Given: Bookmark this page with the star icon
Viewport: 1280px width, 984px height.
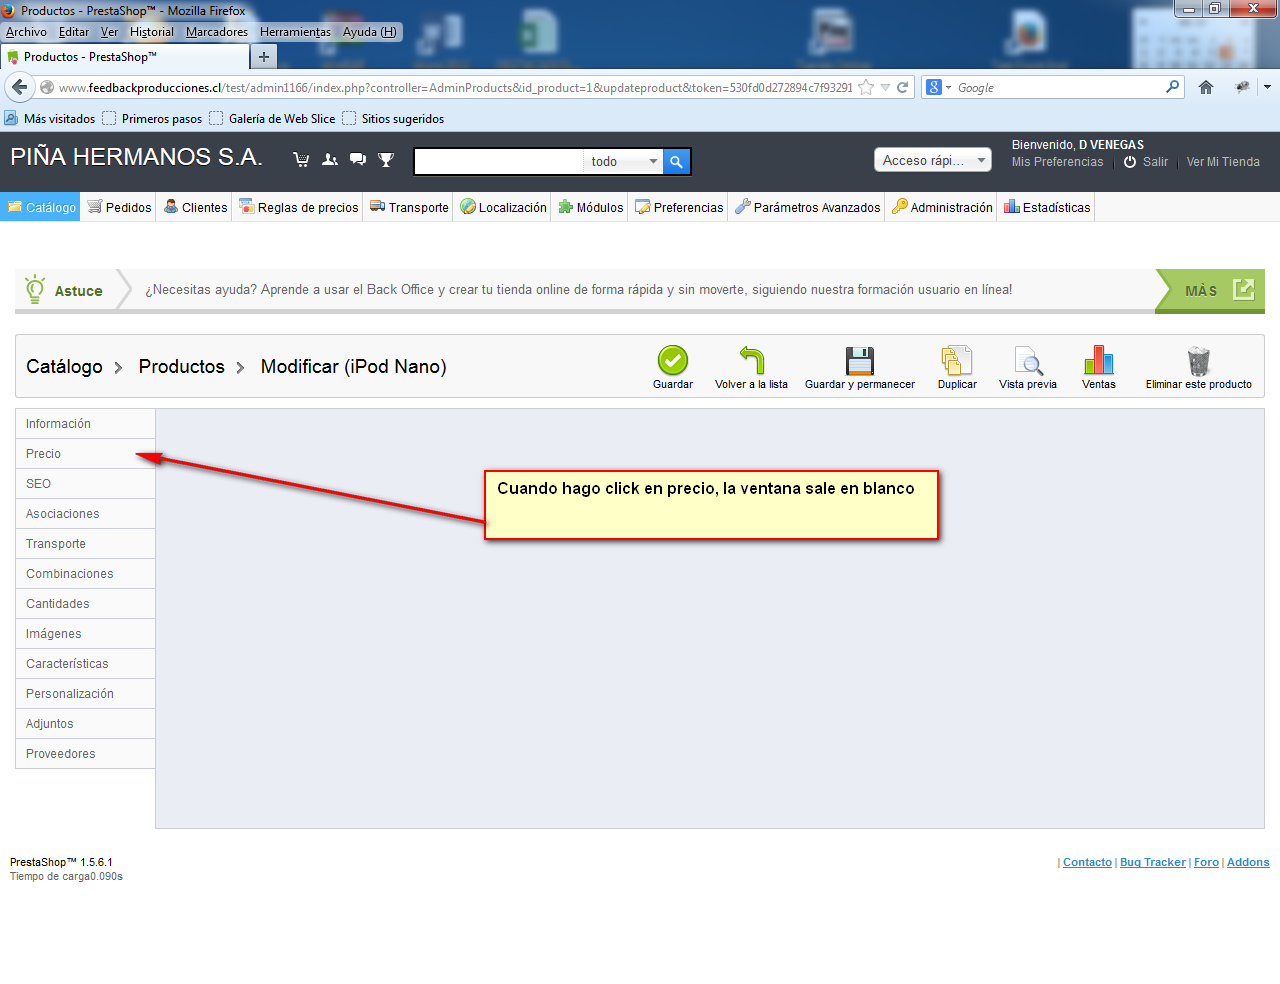Looking at the screenshot, I should [x=867, y=87].
